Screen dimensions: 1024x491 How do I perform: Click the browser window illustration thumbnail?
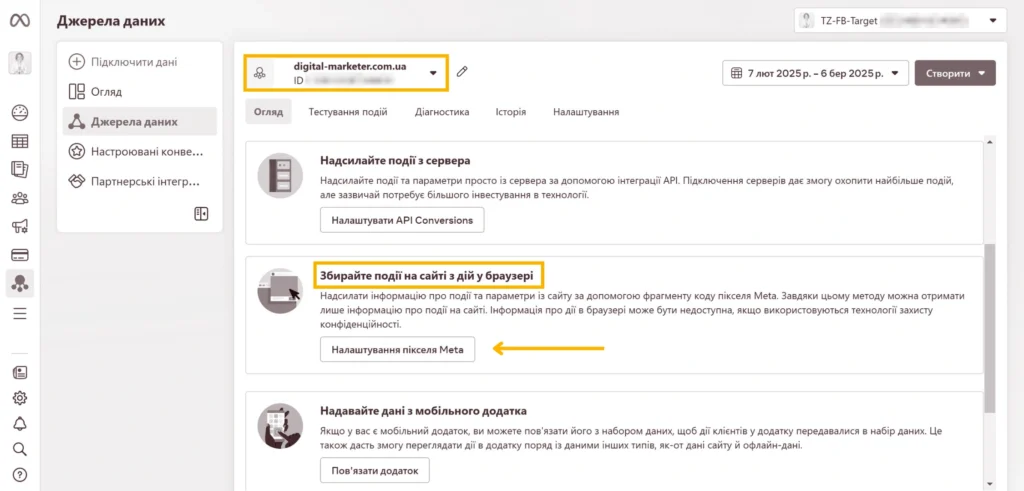(x=280, y=290)
